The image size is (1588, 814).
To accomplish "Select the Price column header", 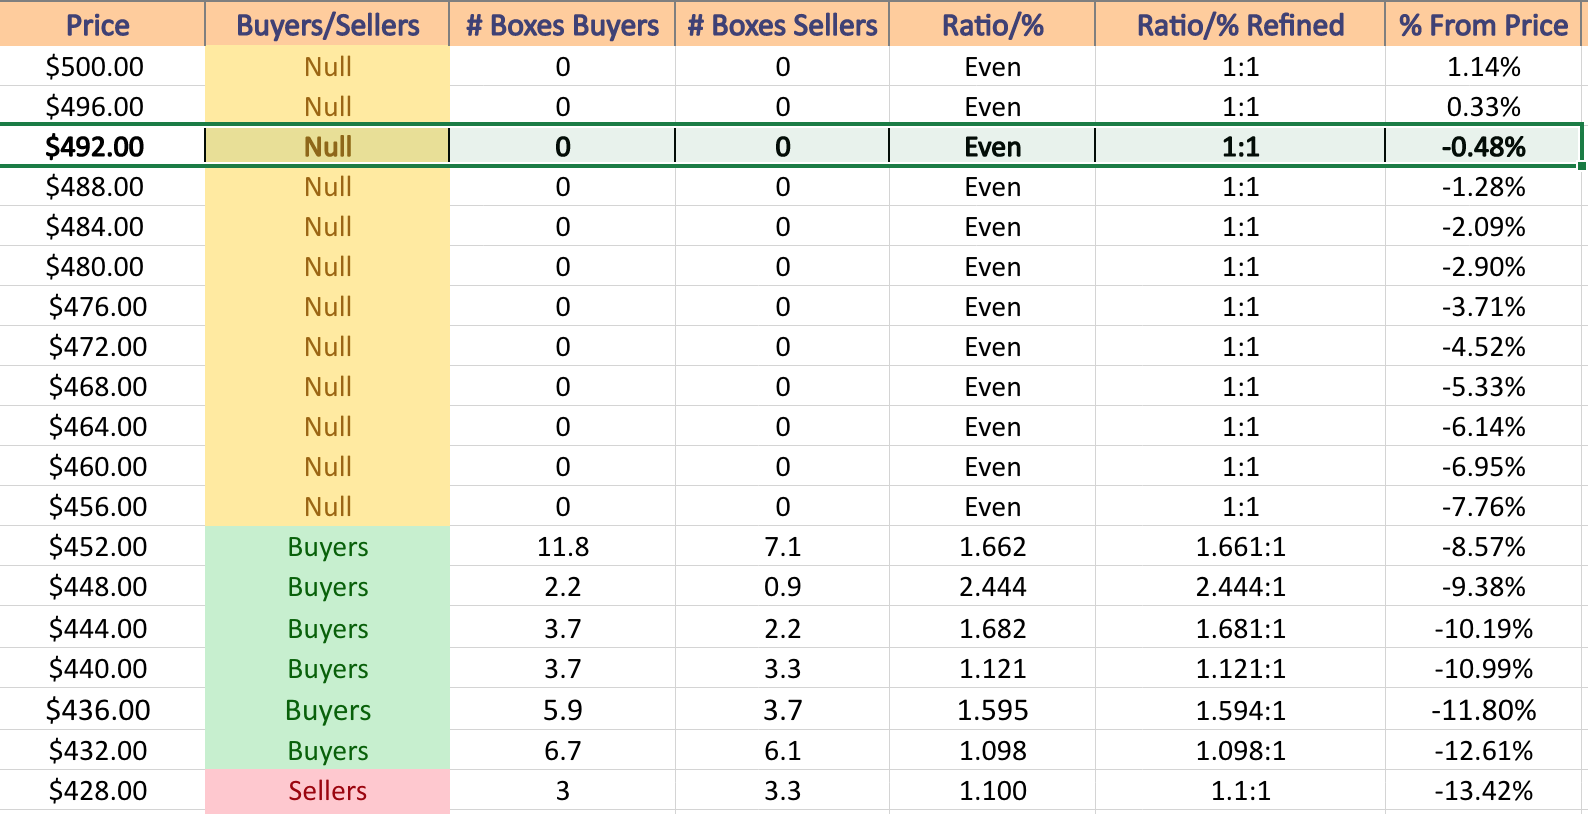I will point(102,24).
